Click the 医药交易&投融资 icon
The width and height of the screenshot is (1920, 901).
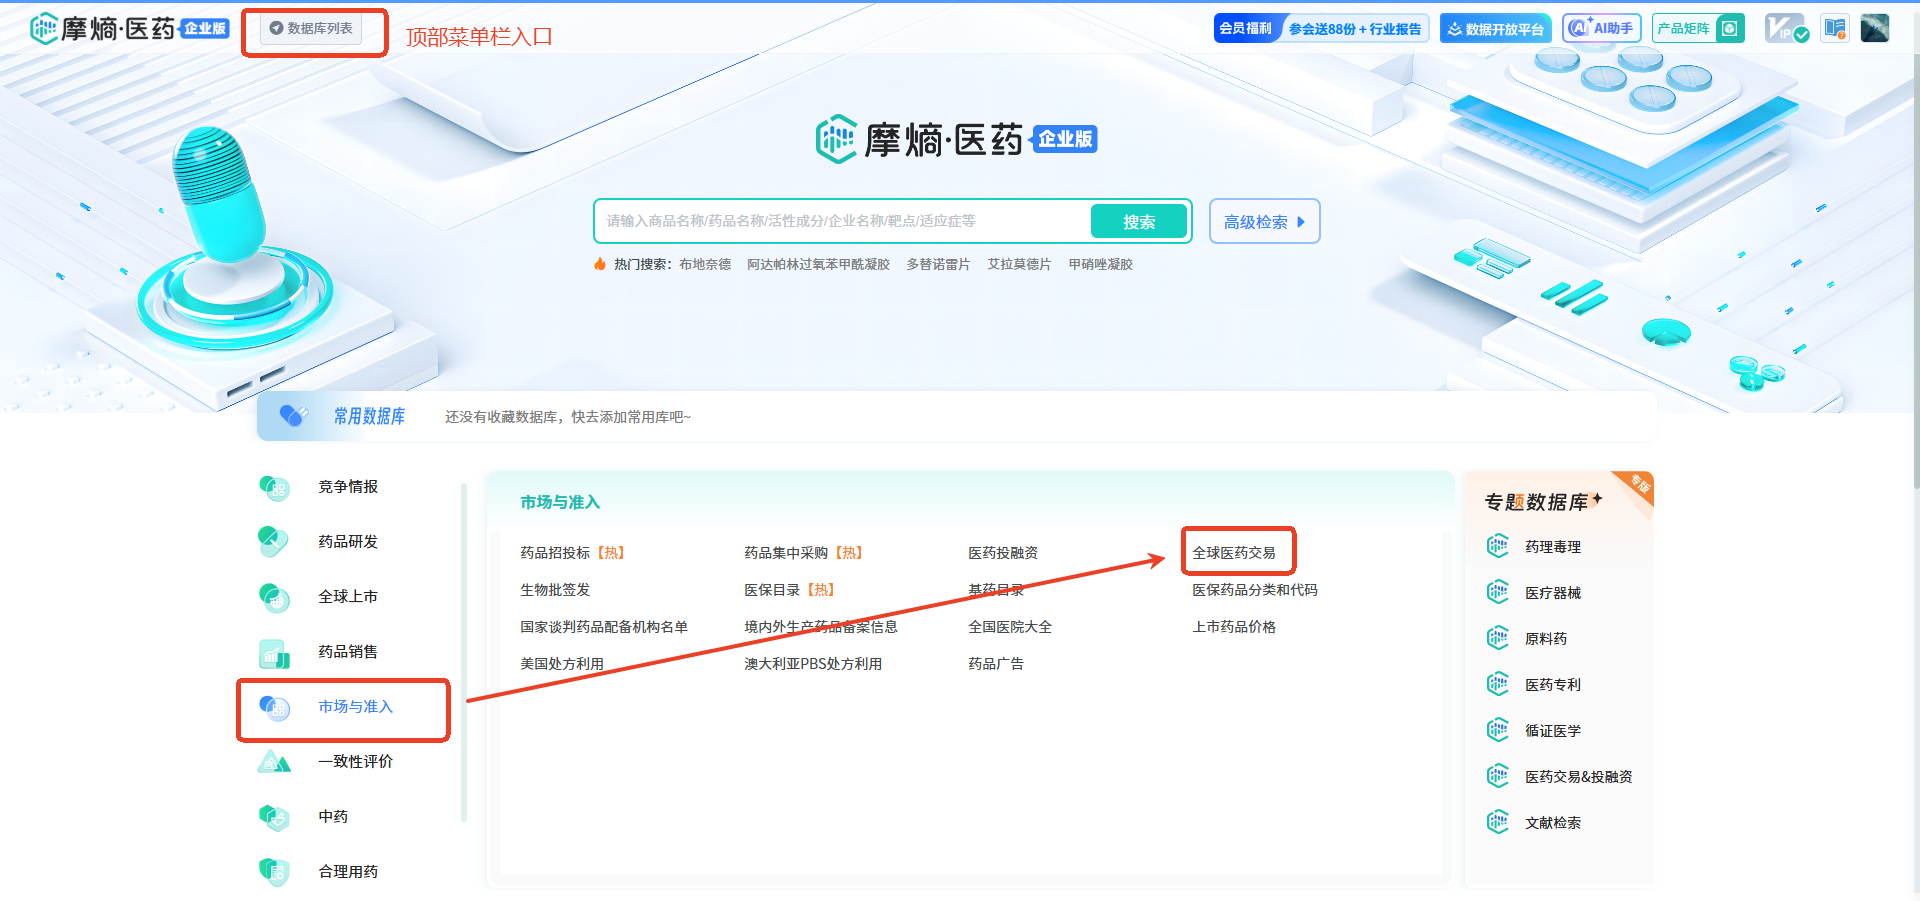[1498, 776]
